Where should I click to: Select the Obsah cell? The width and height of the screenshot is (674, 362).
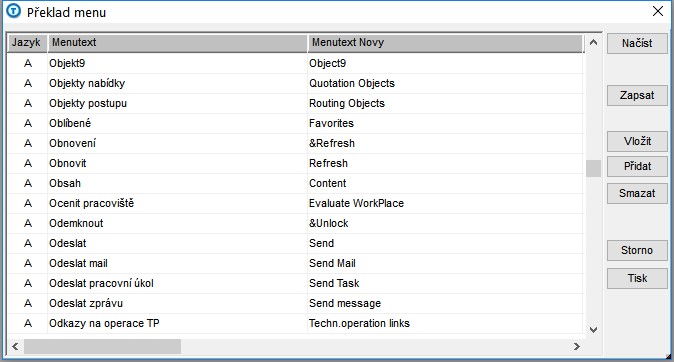(x=177, y=183)
